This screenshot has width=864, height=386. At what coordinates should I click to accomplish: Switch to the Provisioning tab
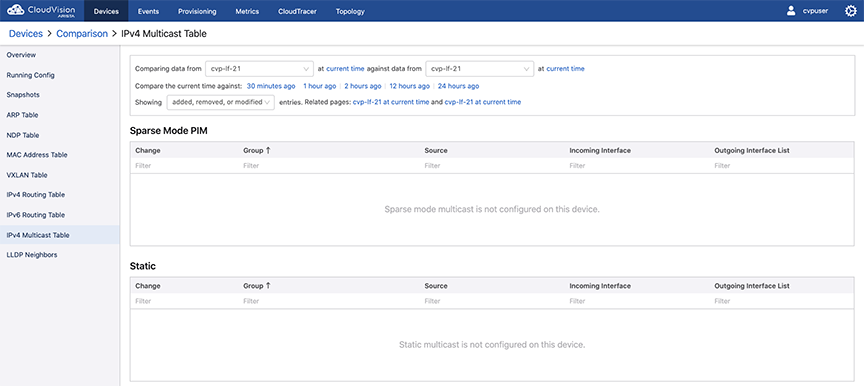point(197,11)
